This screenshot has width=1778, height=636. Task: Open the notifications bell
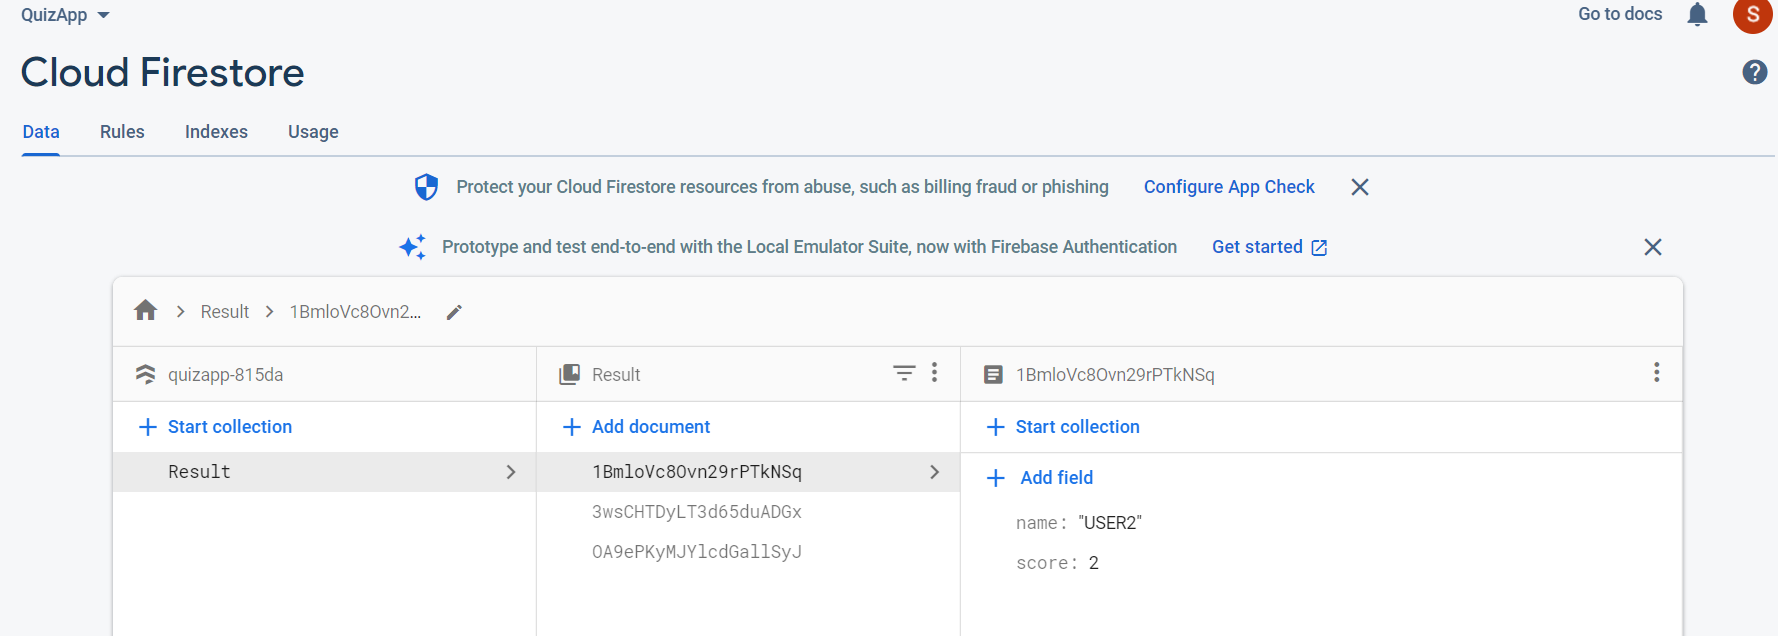(1697, 14)
